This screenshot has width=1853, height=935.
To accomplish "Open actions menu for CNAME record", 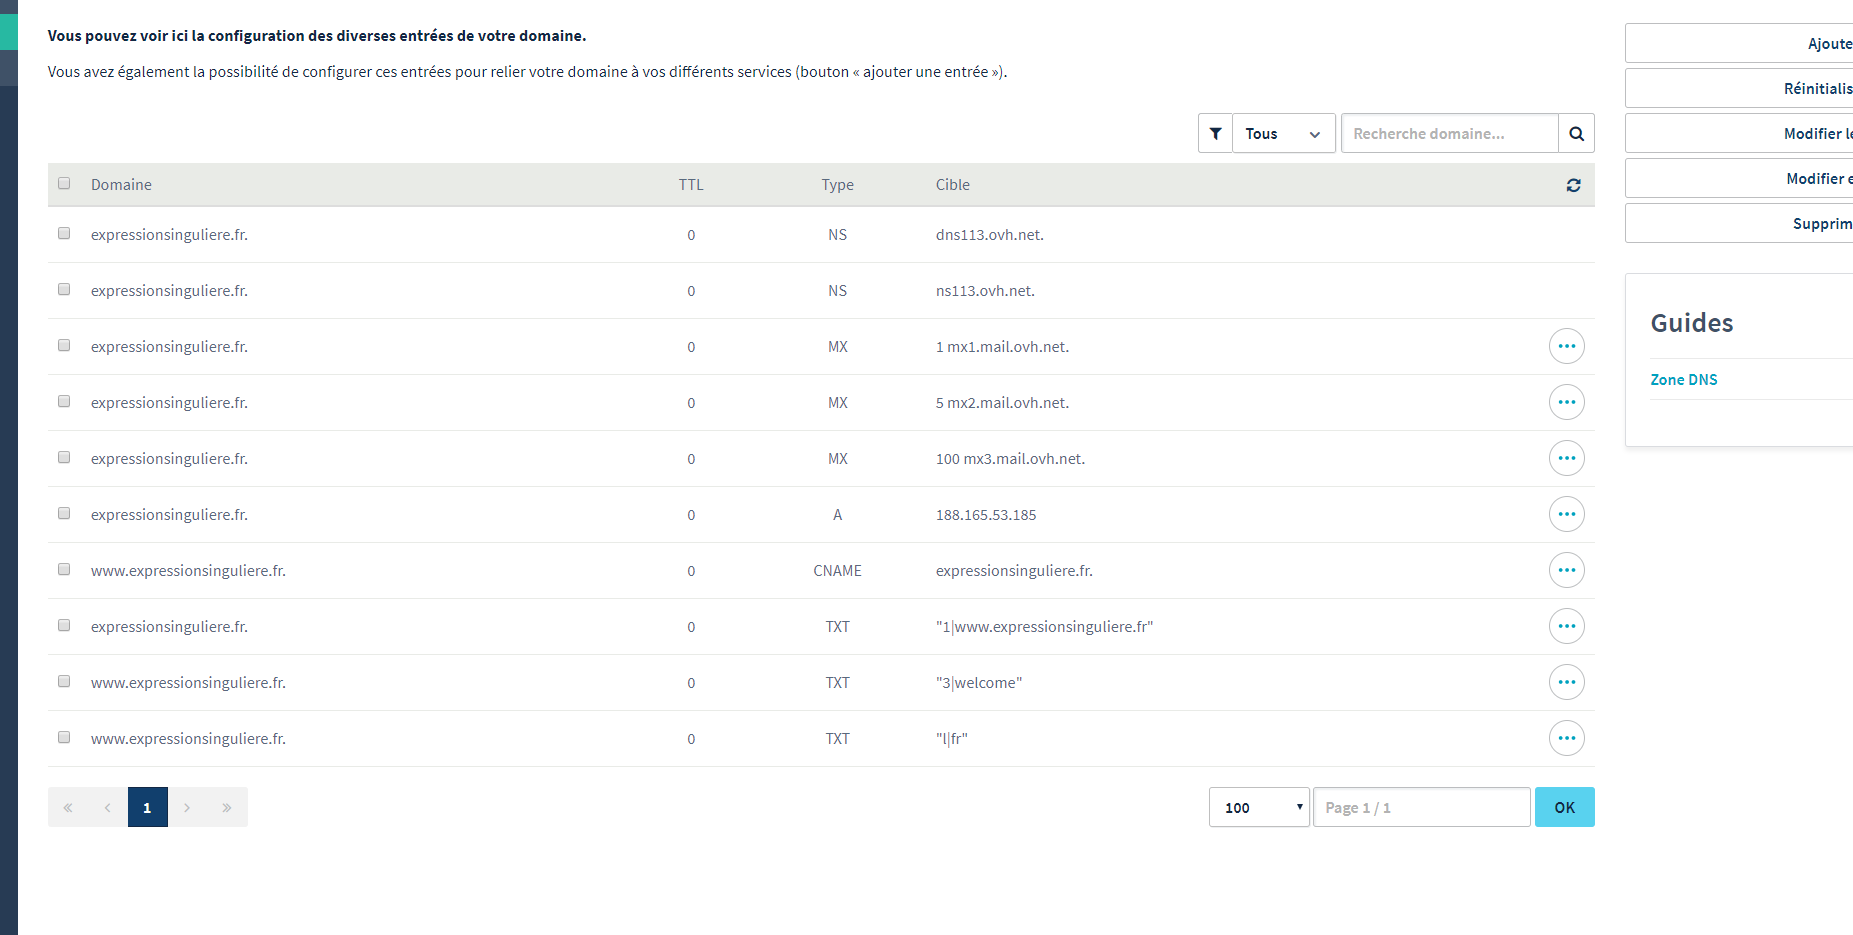I will pyautogui.click(x=1566, y=570).
